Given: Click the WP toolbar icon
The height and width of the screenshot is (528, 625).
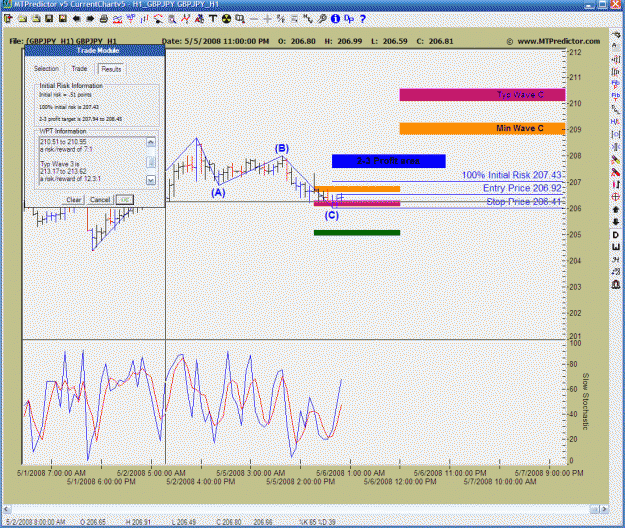Looking at the screenshot, I should pyautogui.click(x=131, y=19).
